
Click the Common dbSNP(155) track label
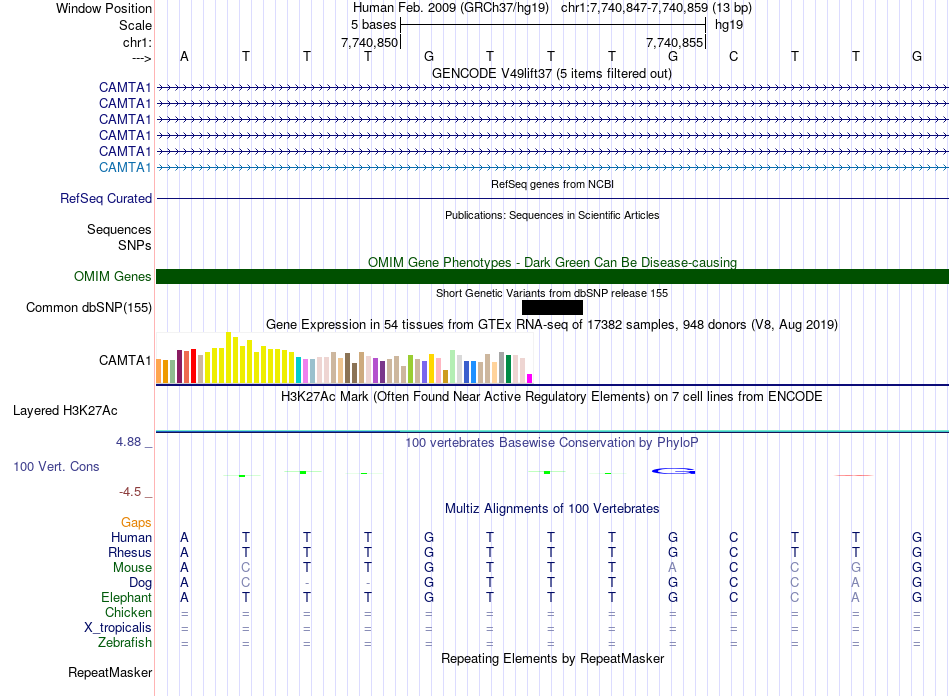89,307
